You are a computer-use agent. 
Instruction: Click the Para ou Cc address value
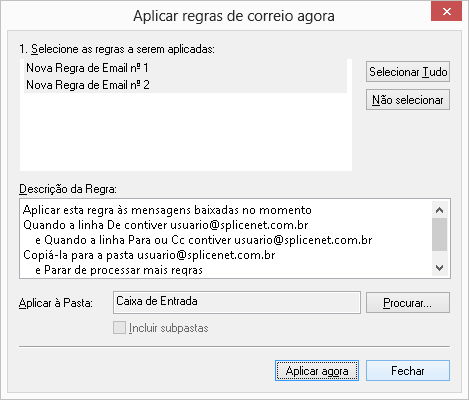303,240
